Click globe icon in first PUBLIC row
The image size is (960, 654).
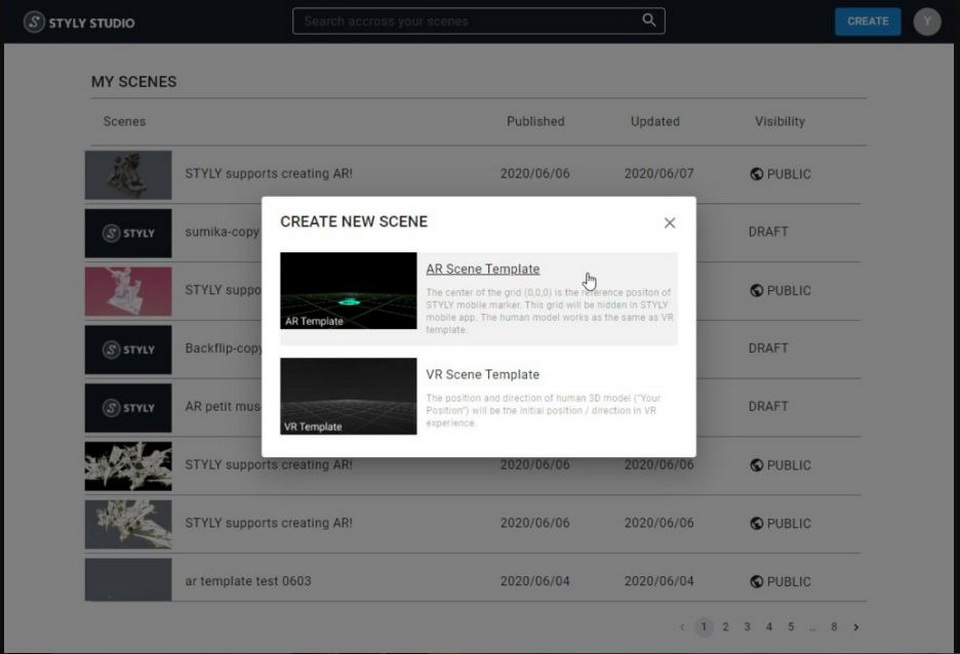757,174
